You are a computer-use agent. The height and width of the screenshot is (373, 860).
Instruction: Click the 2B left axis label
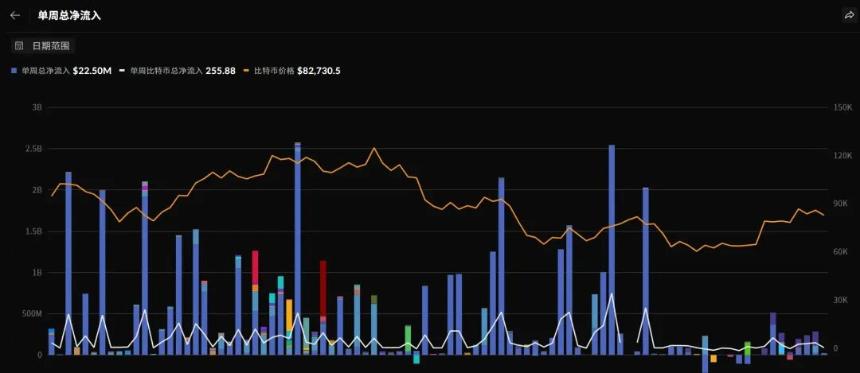click(37, 190)
